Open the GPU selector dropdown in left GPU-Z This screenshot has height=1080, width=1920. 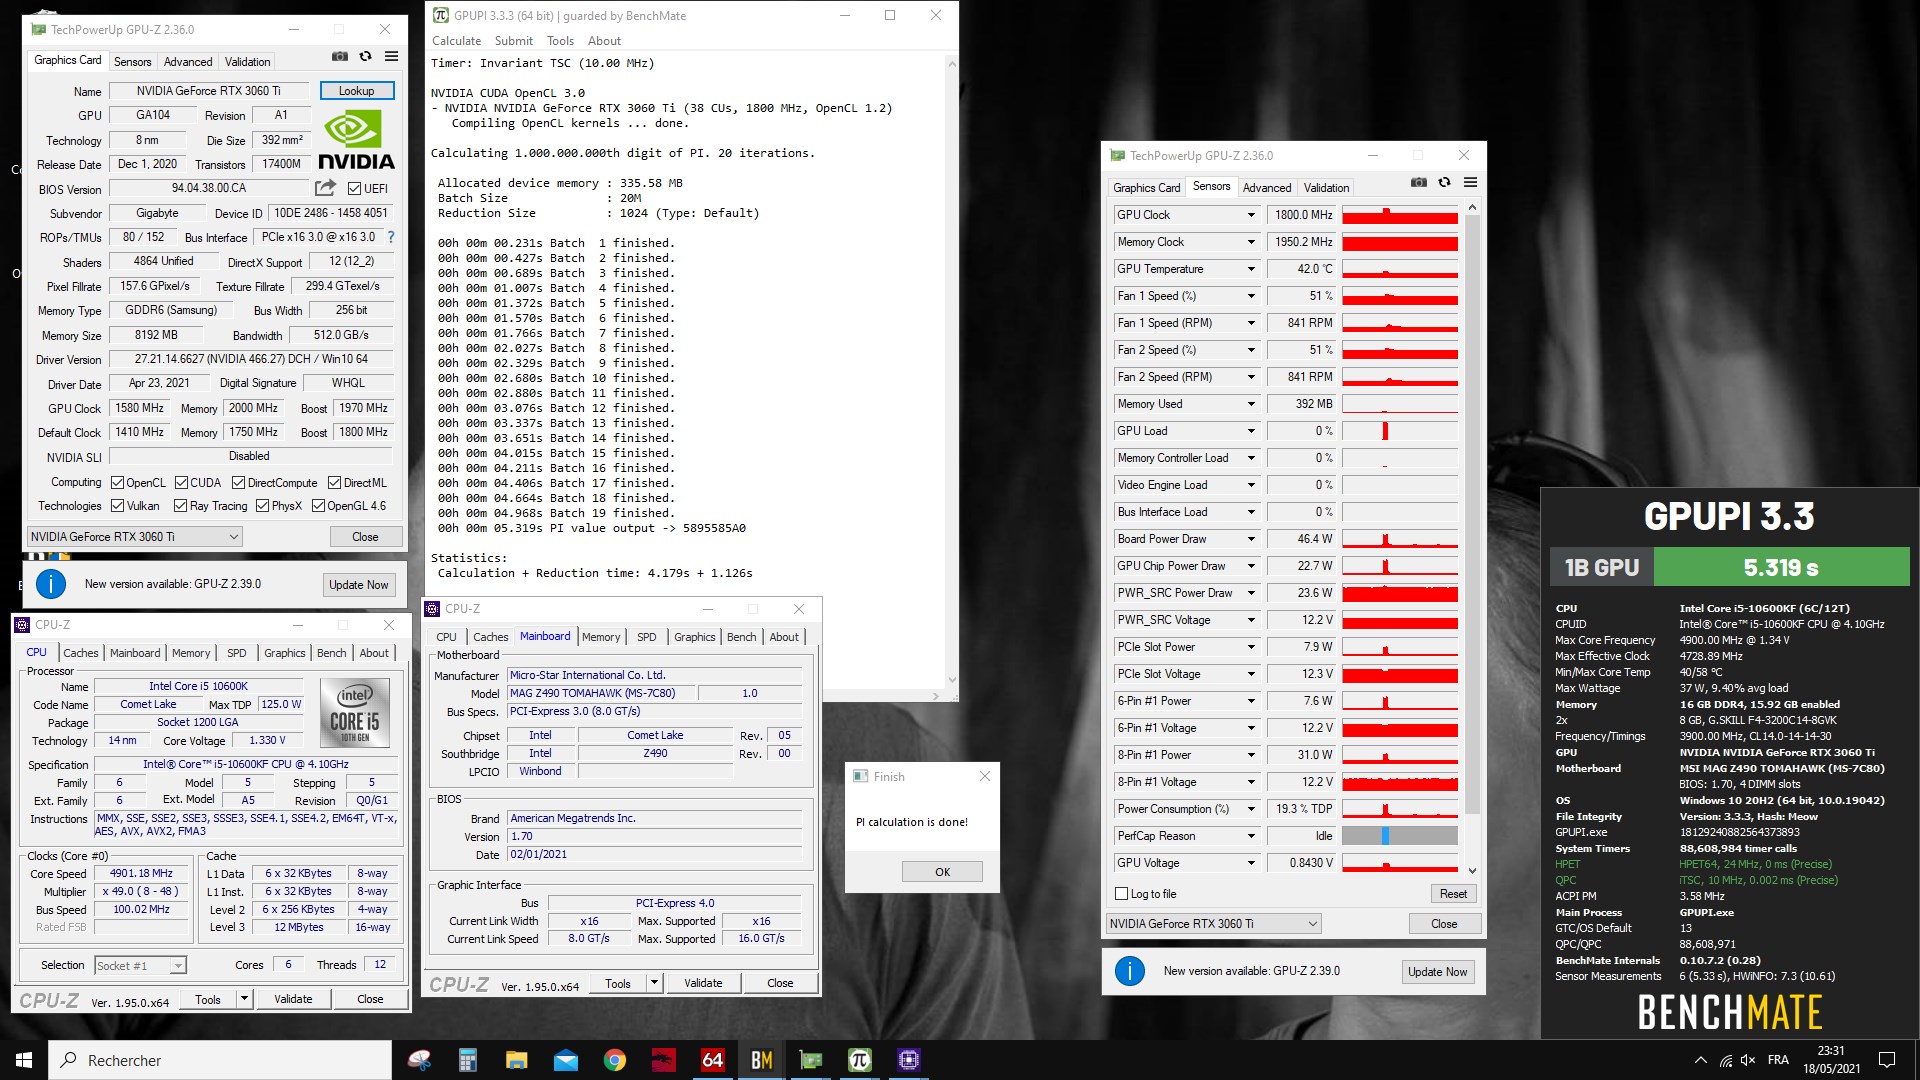click(135, 537)
